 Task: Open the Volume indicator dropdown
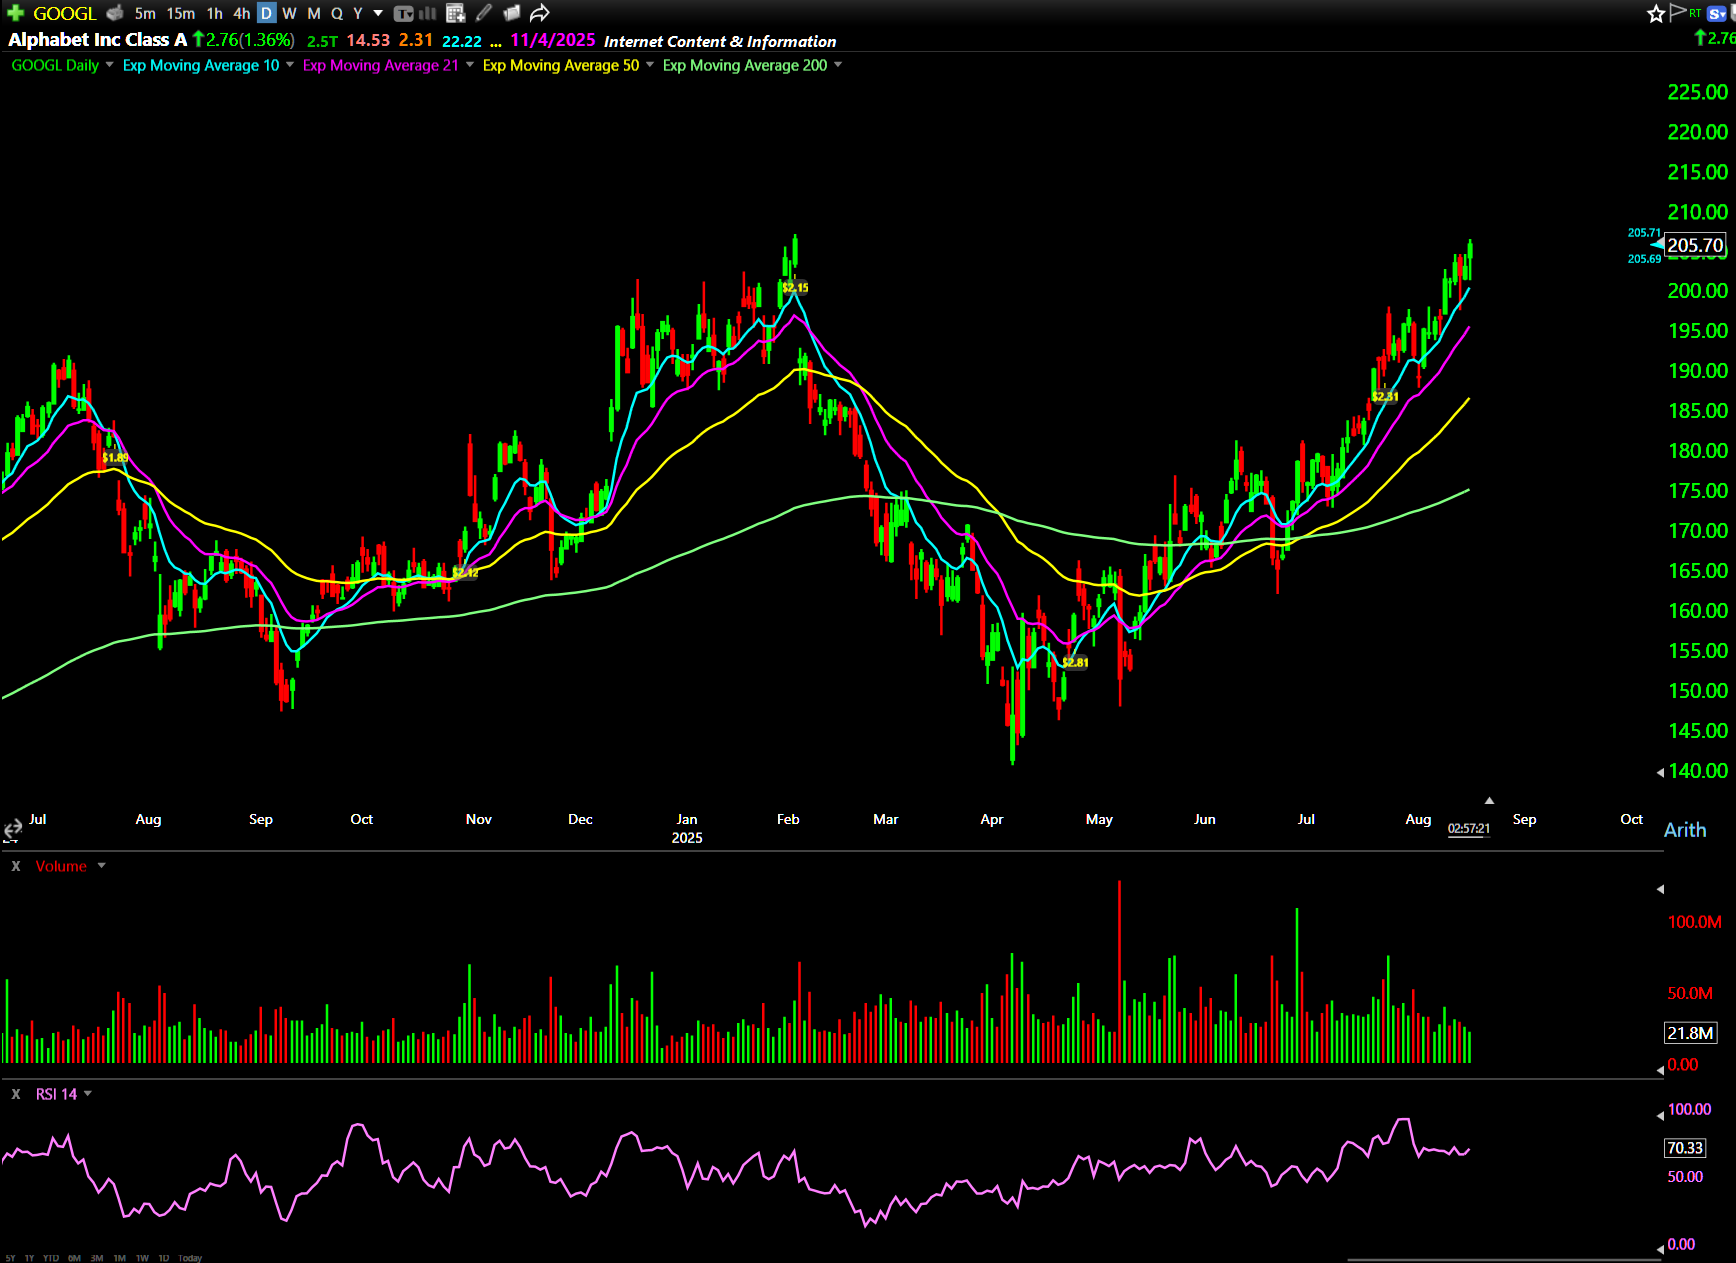(x=101, y=866)
